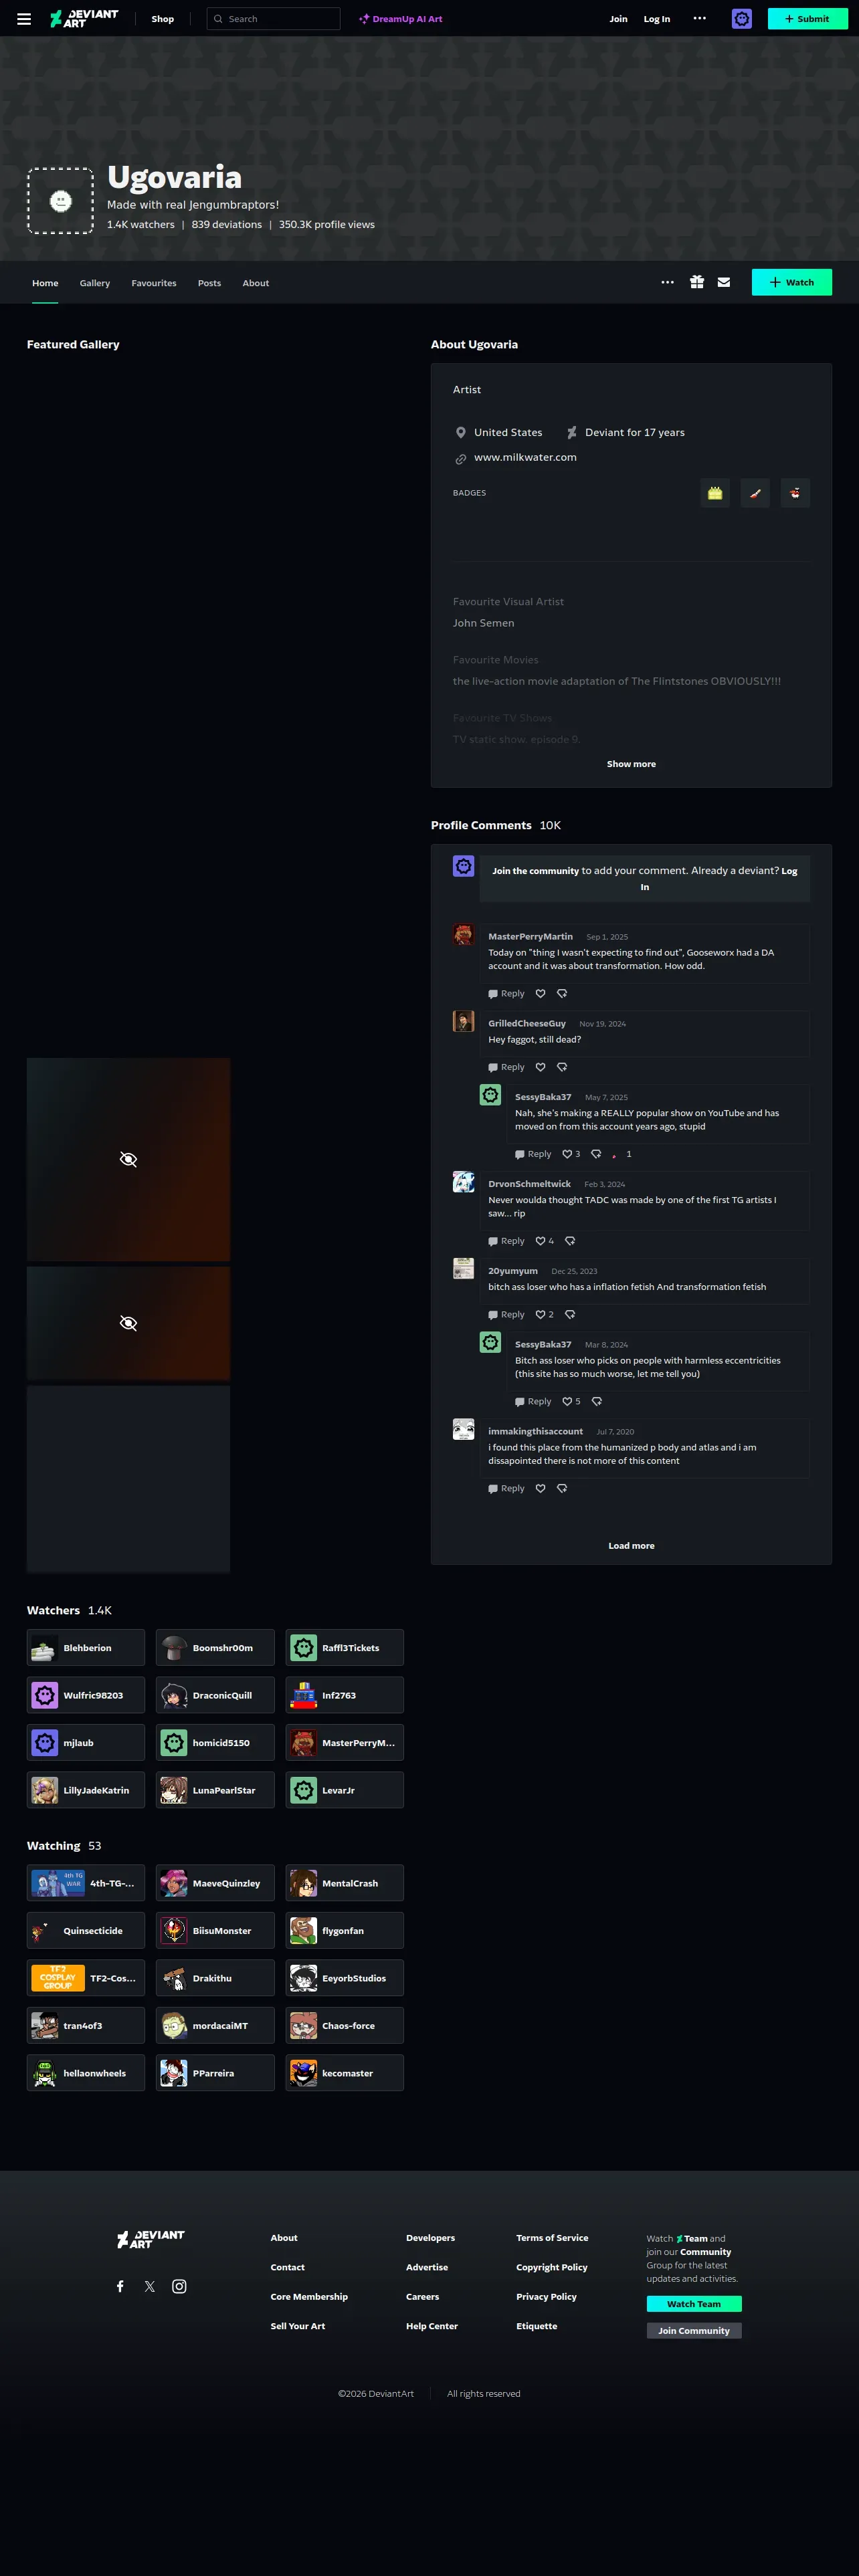View the yellow cake badge
The image size is (859, 2576).
[715, 493]
